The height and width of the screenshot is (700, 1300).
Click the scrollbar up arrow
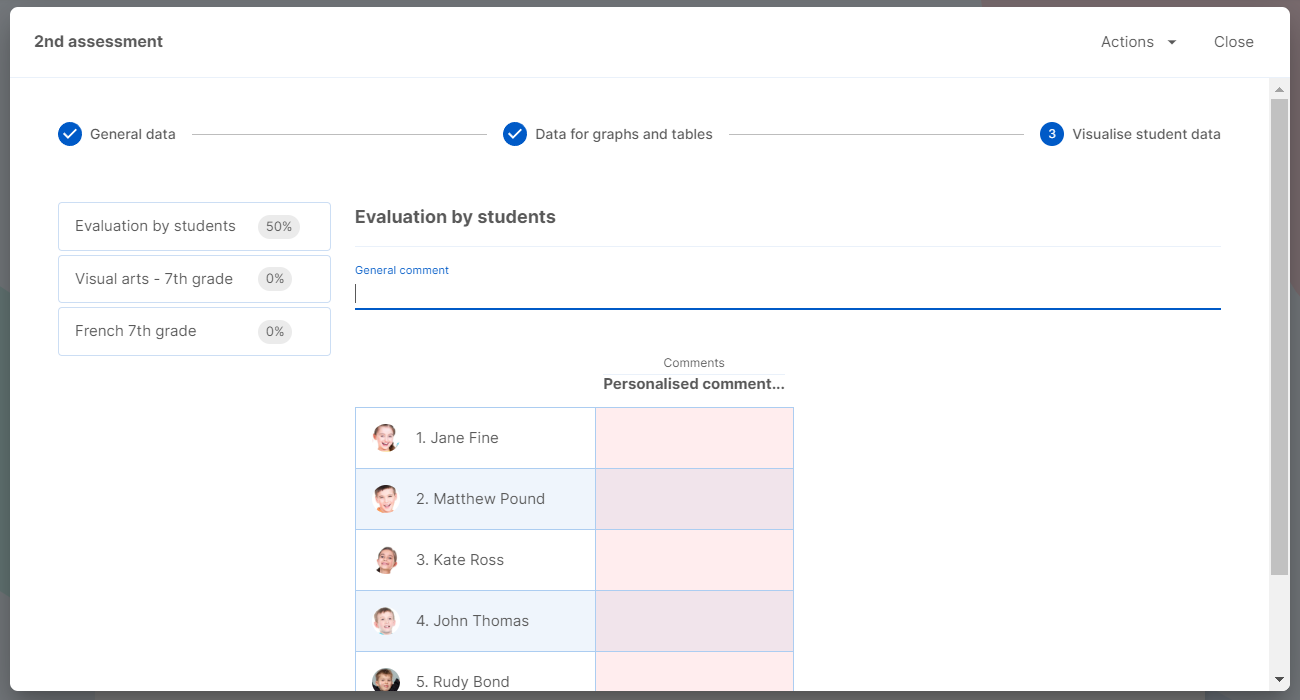click(1279, 88)
